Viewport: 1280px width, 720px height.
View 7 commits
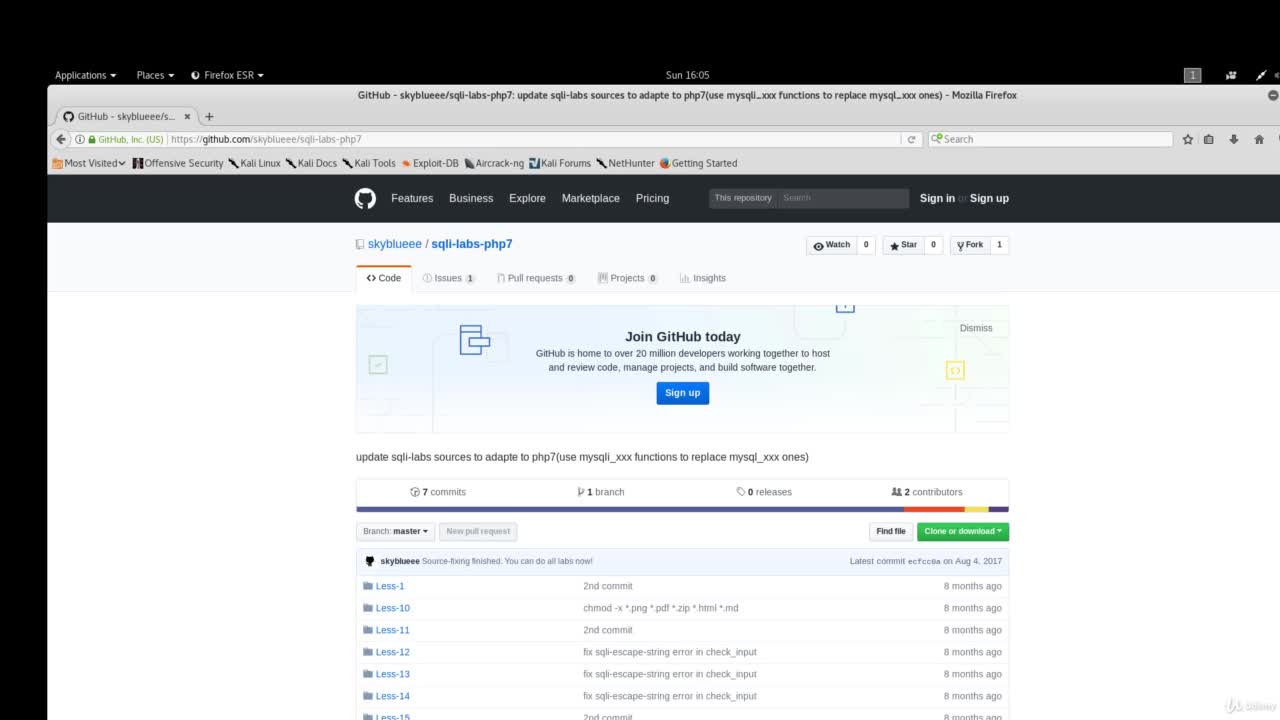coord(438,492)
